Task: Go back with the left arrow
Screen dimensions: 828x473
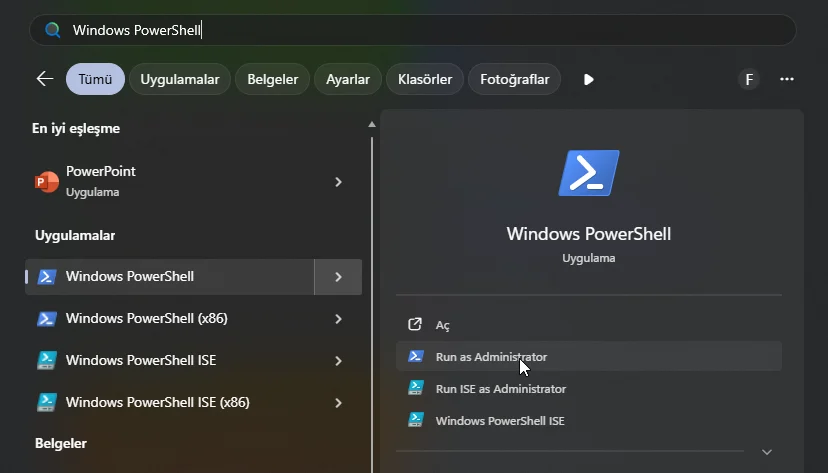Action: pyautogui.click(x=45, y=79)
